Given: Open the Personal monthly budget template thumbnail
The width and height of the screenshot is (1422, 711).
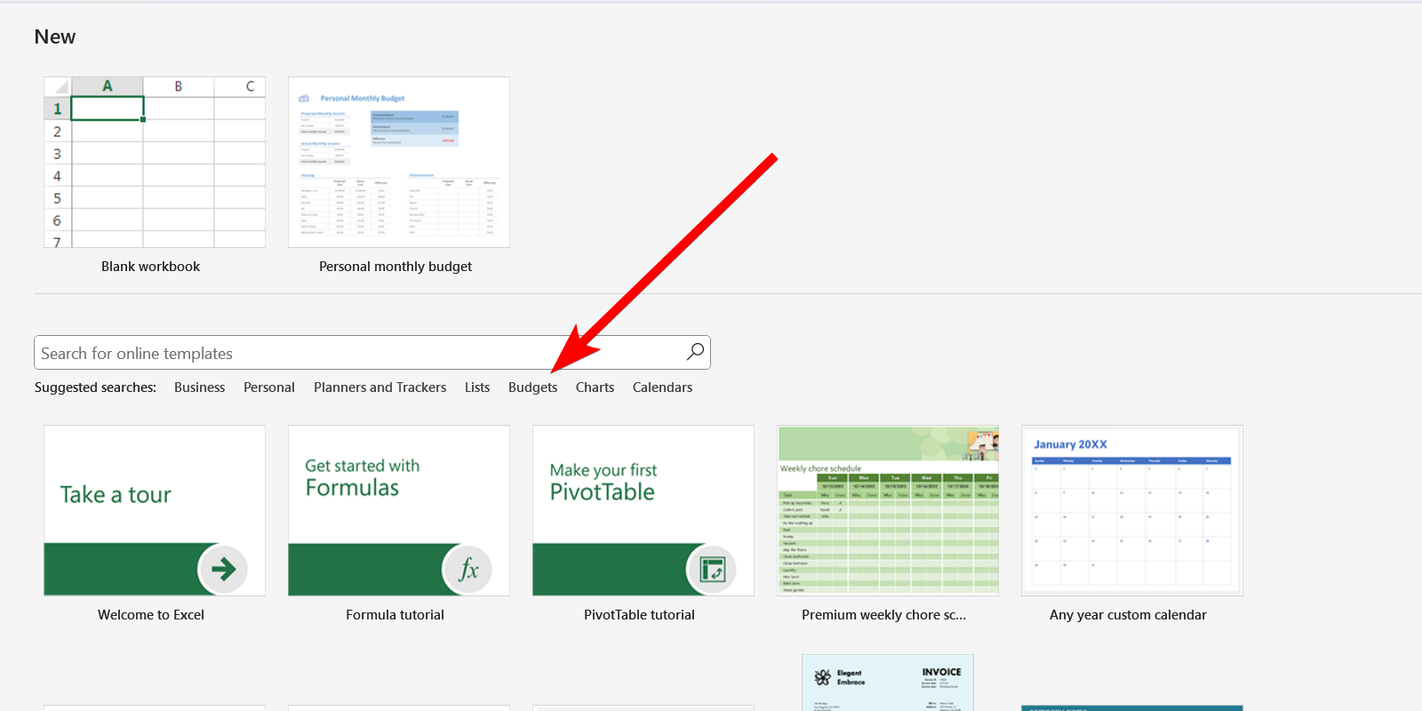Looking at the screenshot, I should (399, 162).
